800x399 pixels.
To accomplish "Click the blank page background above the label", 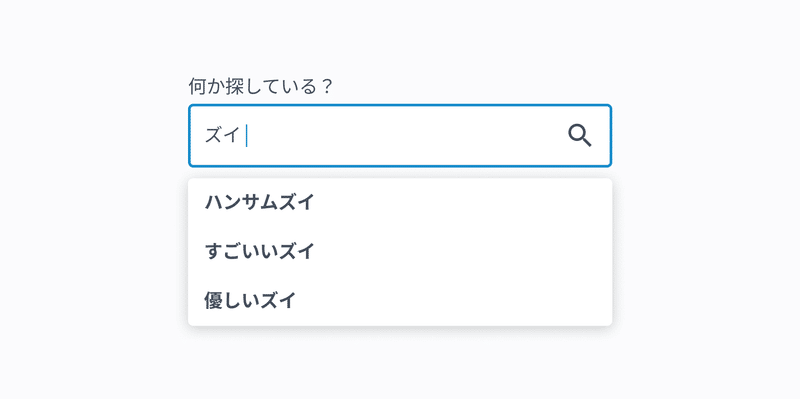I will coord(400,36).
